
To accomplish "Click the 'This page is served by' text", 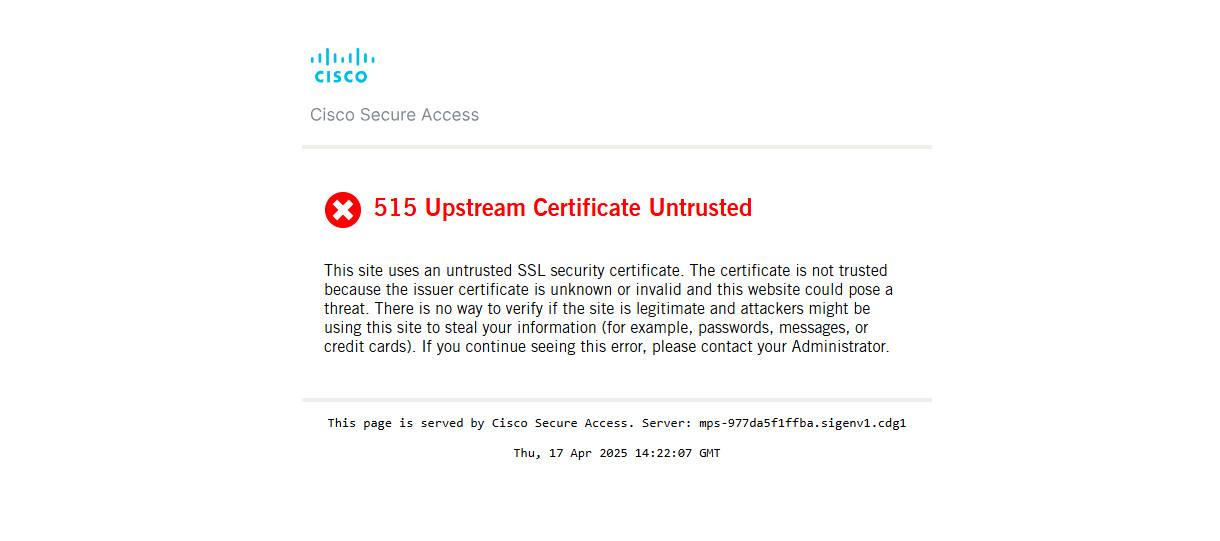I will [396, 423].
